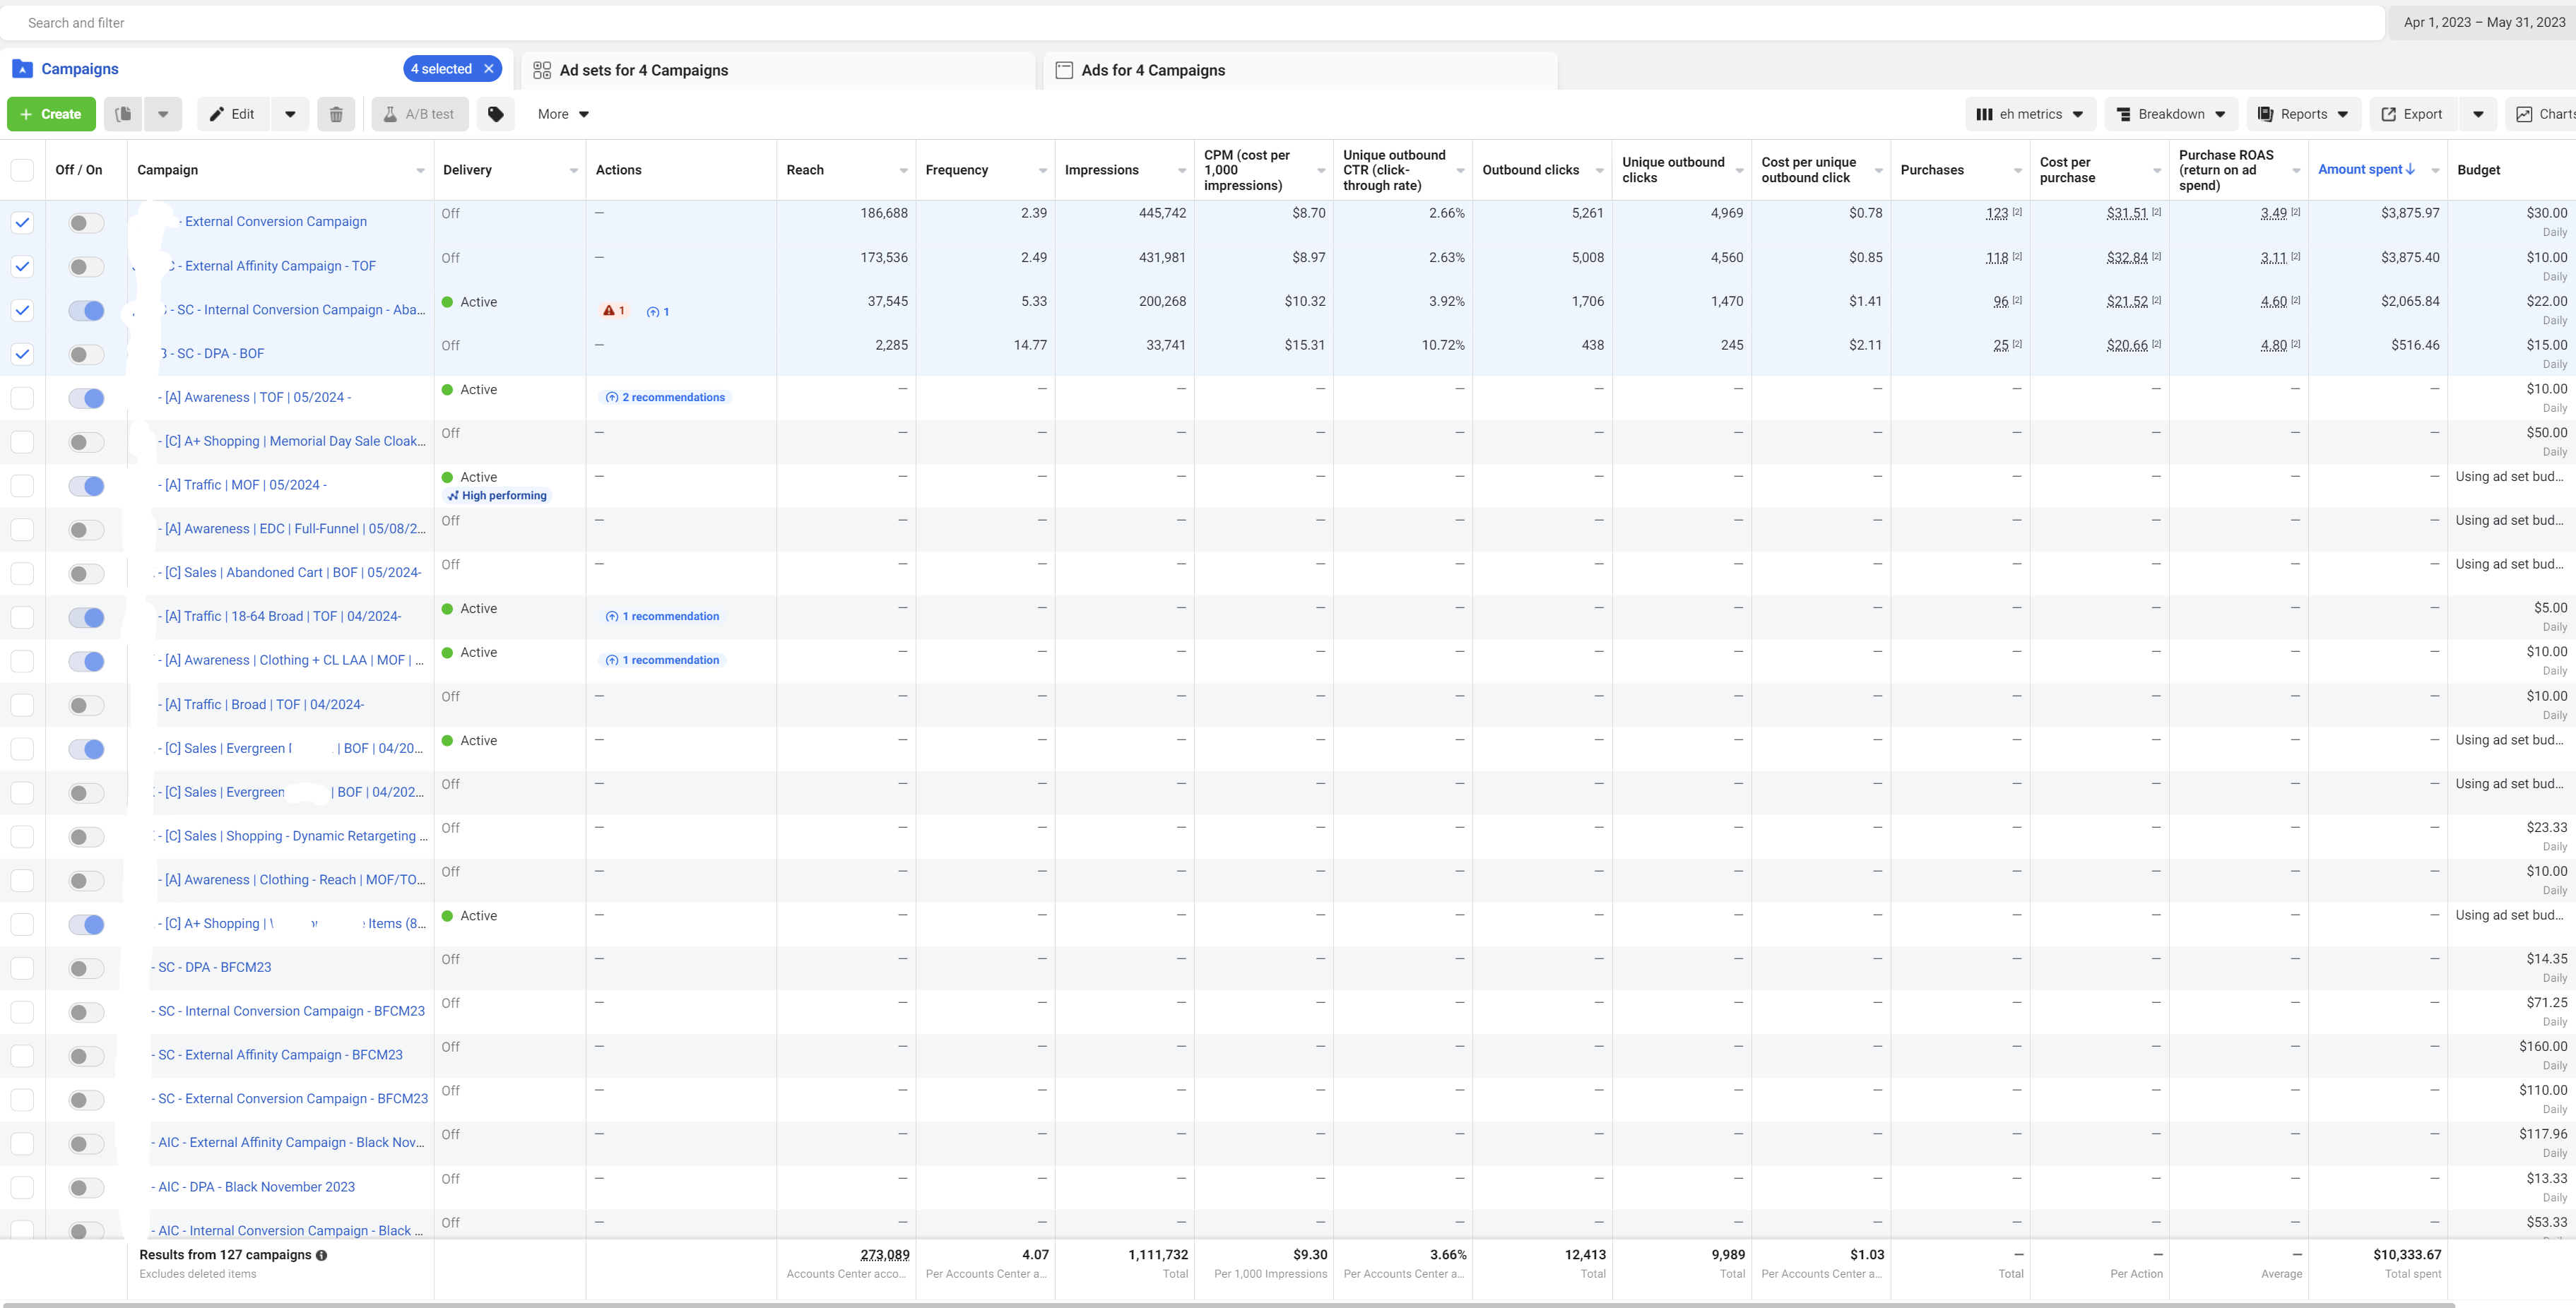Click the green Create button
This screenshot has width=2576, height=1308.
52,114
